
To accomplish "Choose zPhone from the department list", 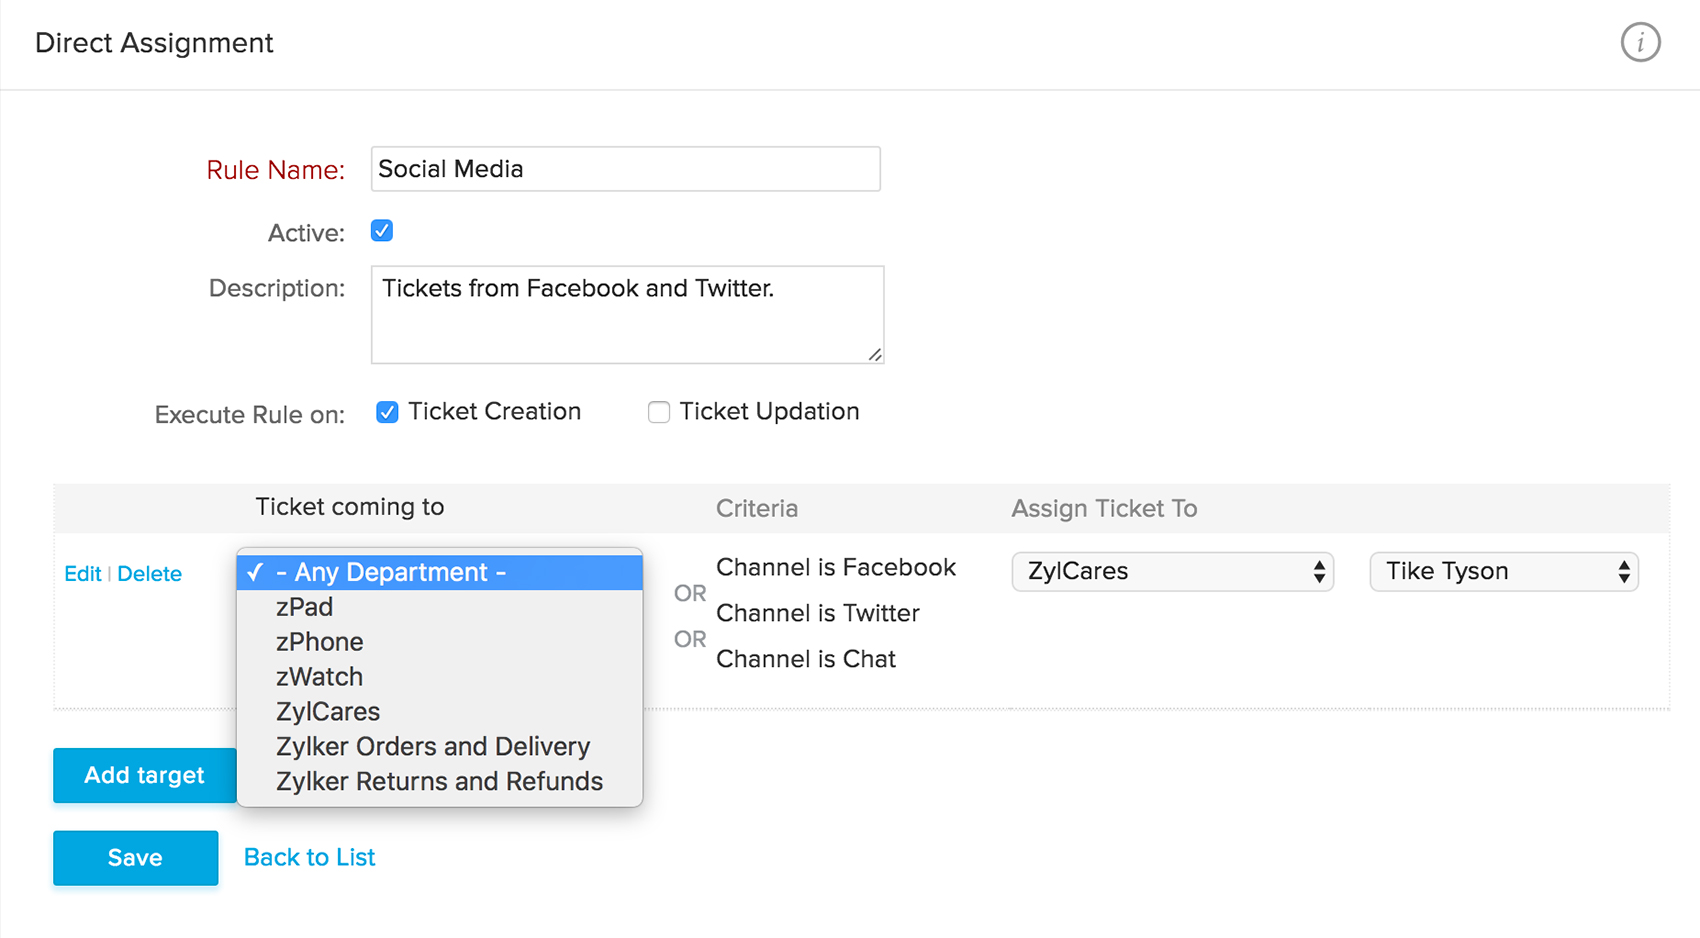I will coord(319,642).
